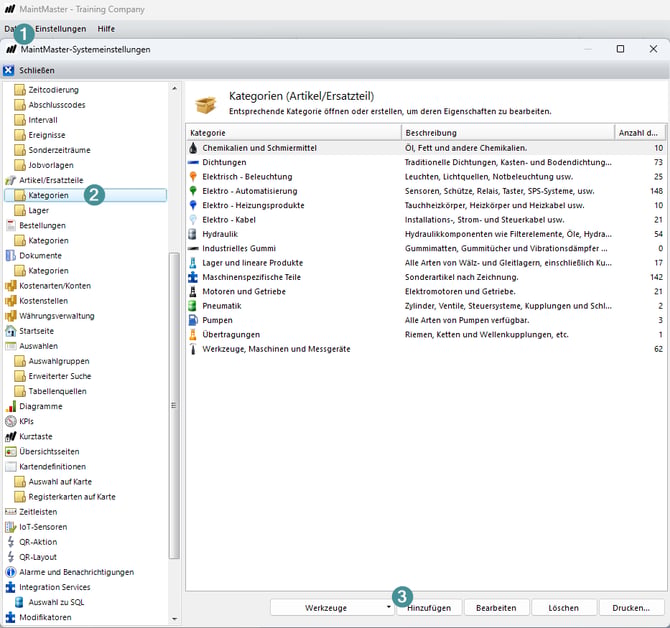Select Jobvorlagen in the tree
This screenshot has width=670, height=628.
click(51, 165)
